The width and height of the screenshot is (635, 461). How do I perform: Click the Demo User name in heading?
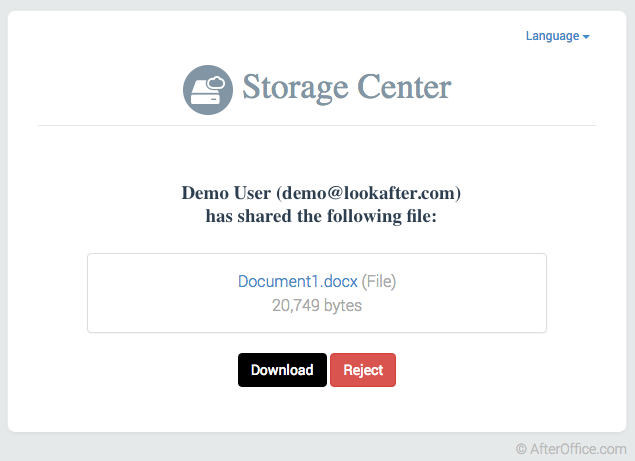click(x=226, y=192)
